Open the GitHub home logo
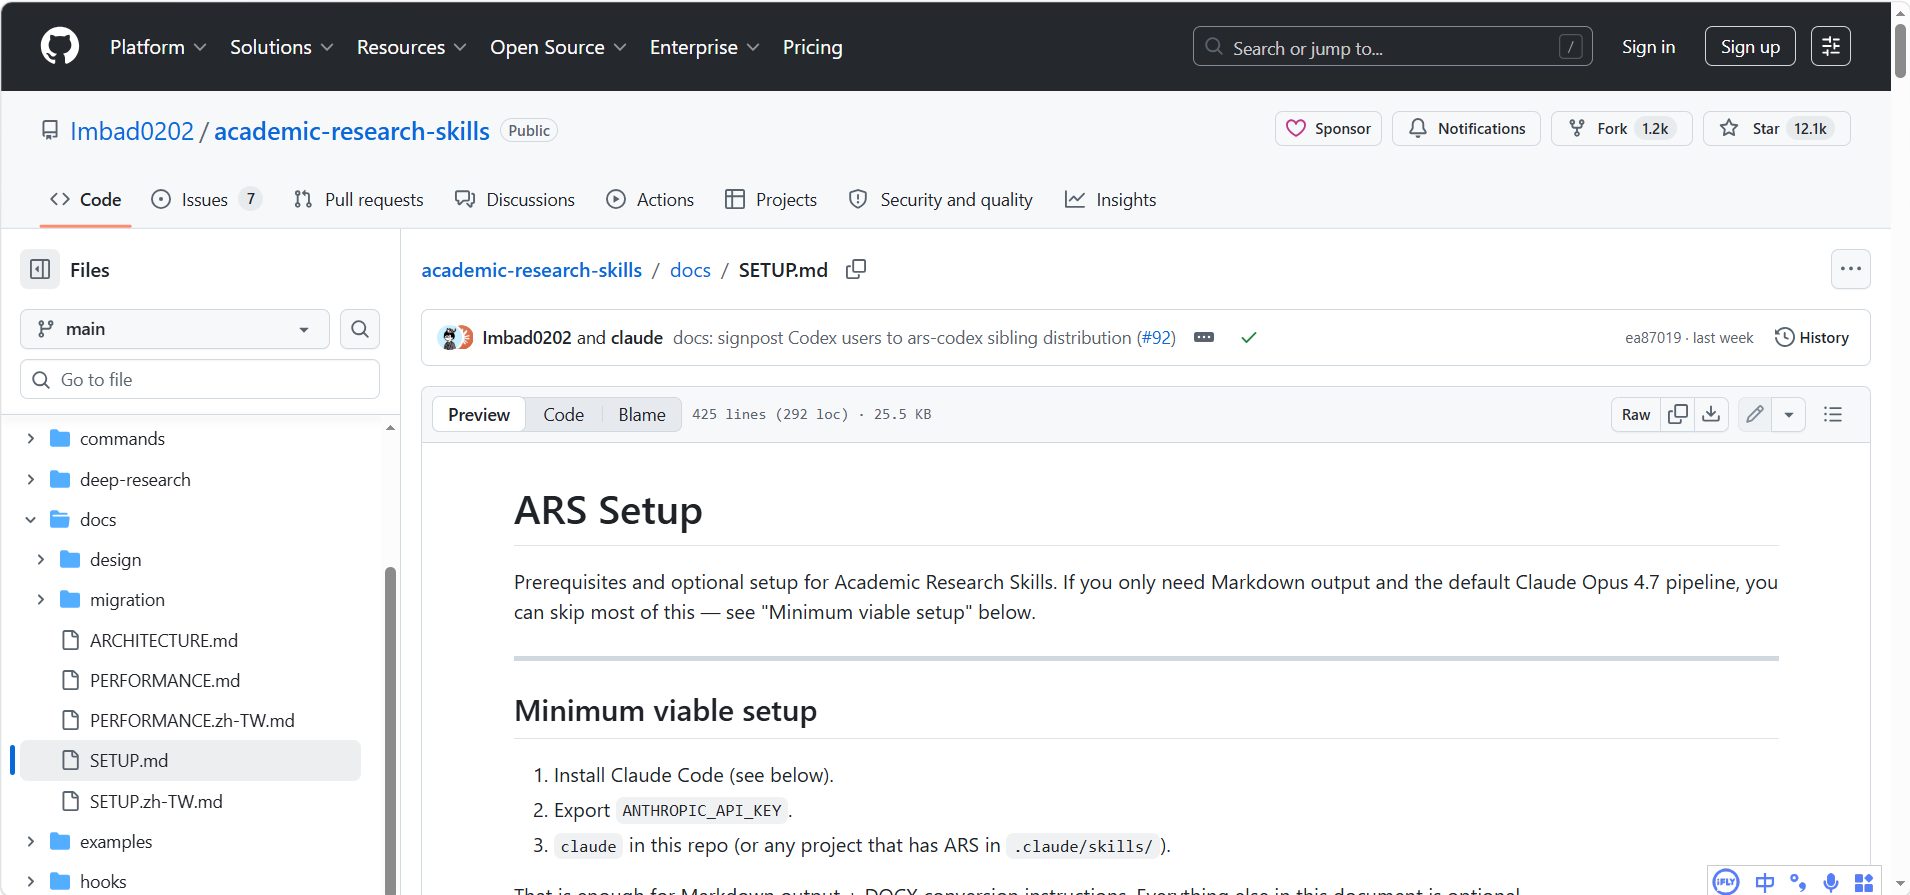The width and height of the screenshot is (1910, 895). click(60, 46)
